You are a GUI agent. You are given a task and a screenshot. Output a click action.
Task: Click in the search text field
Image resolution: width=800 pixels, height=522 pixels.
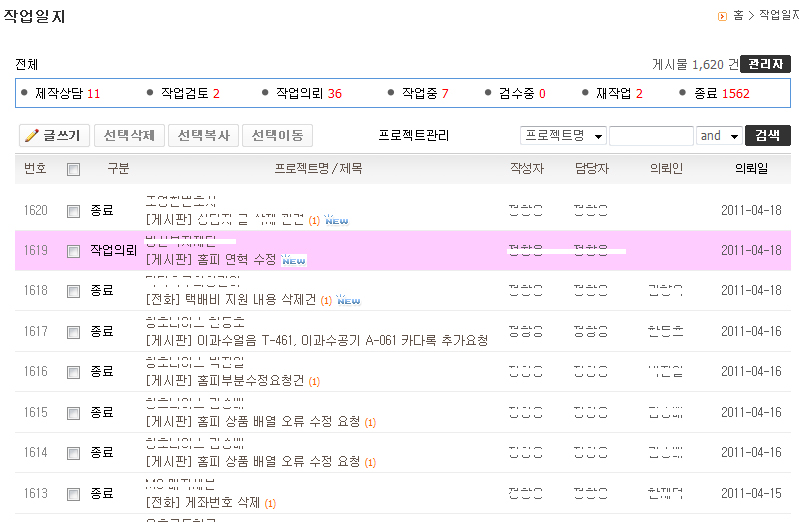tap(651, 136)
